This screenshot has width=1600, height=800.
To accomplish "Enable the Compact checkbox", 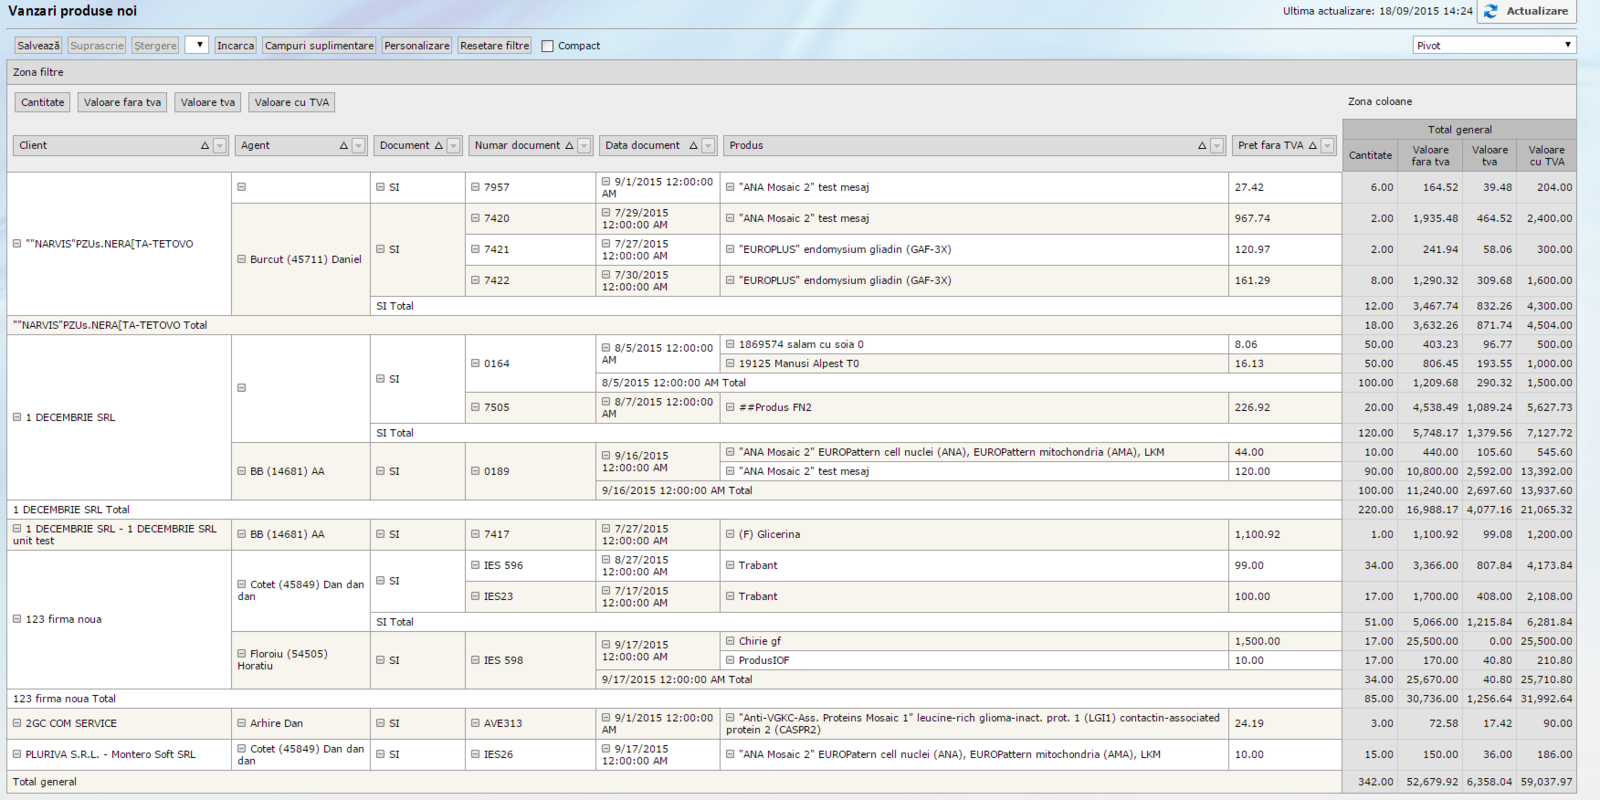I will (x=547, y=46).
